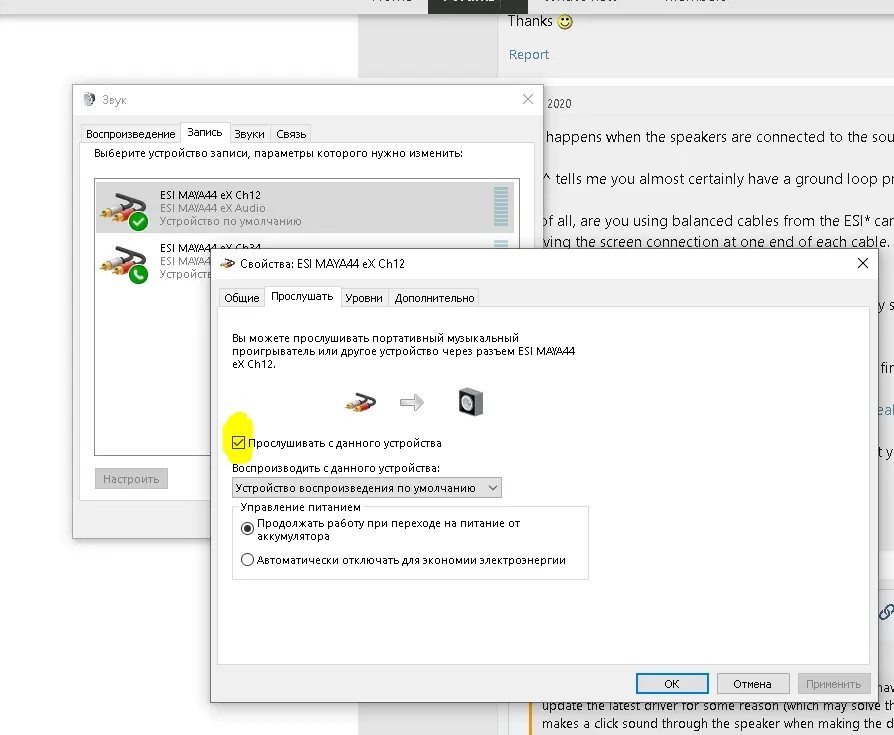Switch to the Запись tab
The image size is (894, 735).
pos(205,132)
